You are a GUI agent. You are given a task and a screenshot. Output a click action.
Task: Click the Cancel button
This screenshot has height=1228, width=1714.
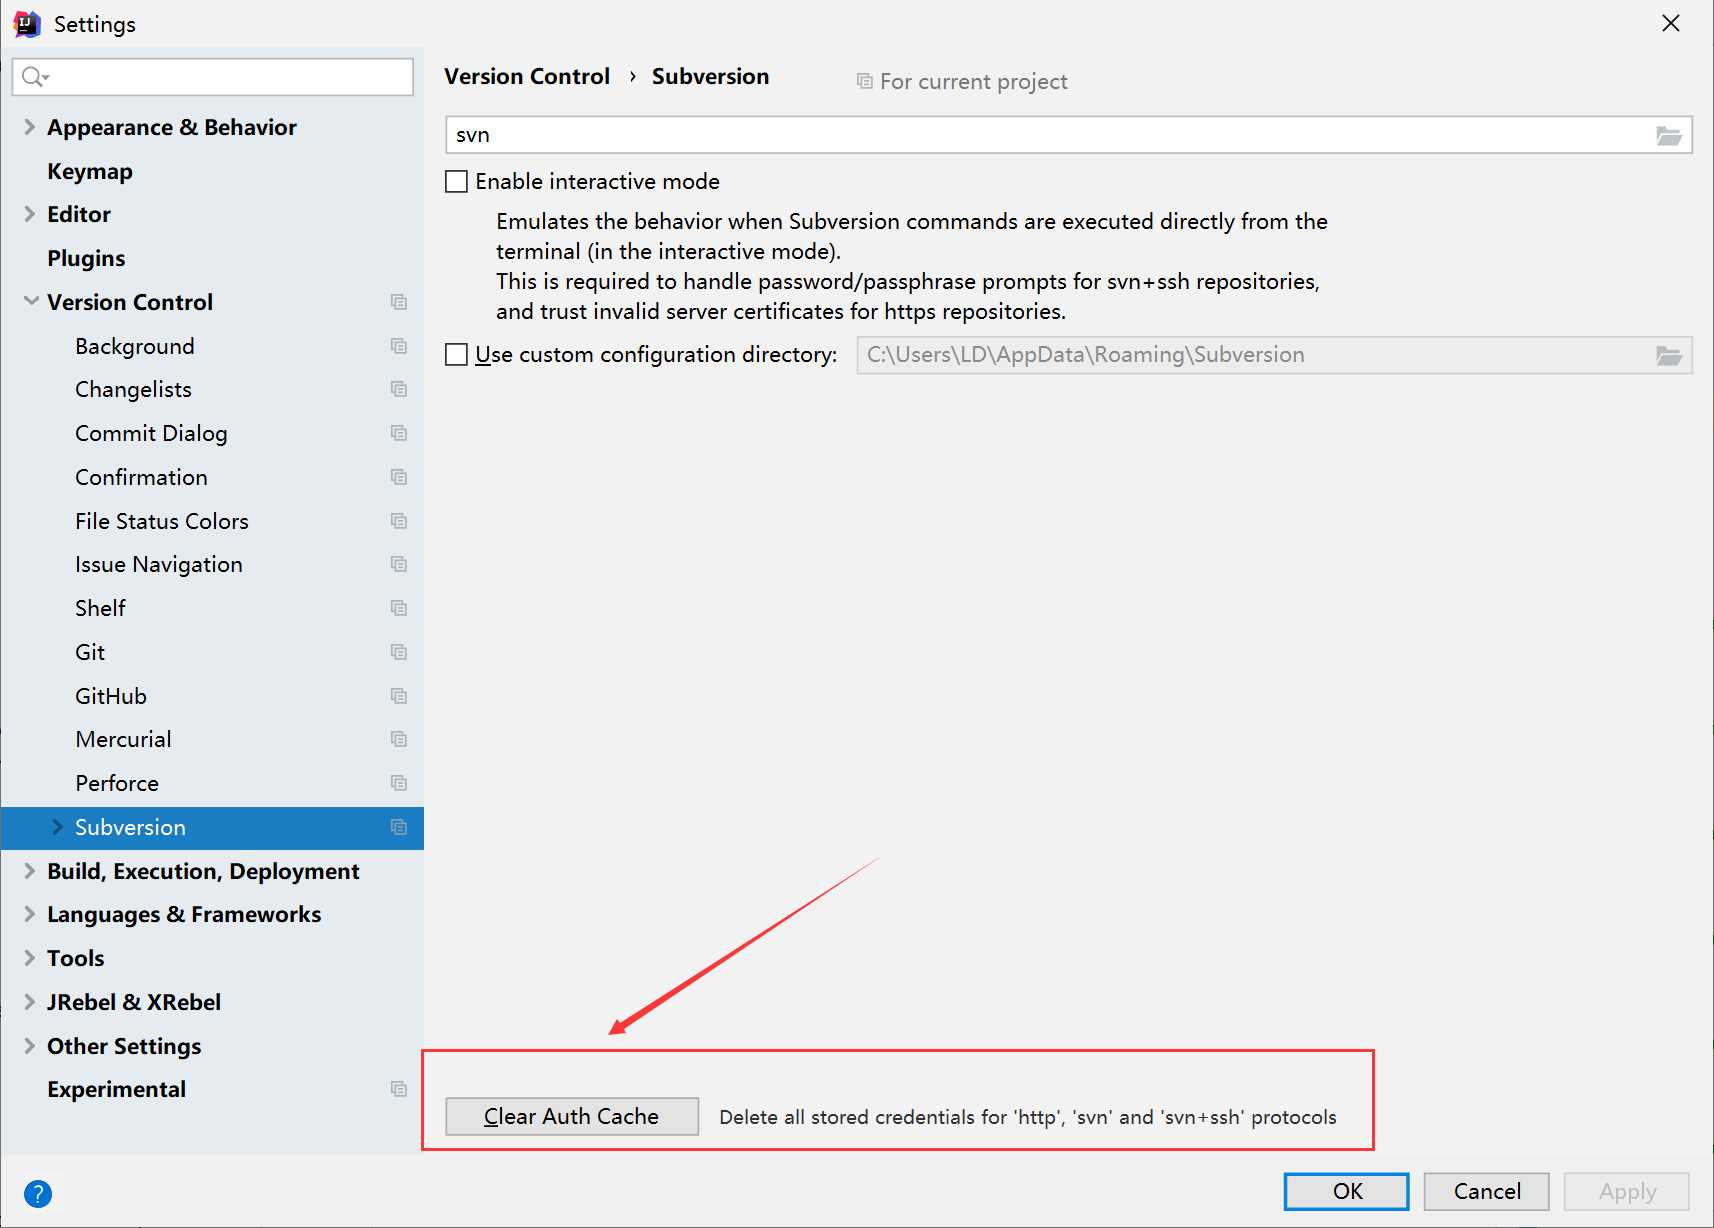[1487, 1191]
